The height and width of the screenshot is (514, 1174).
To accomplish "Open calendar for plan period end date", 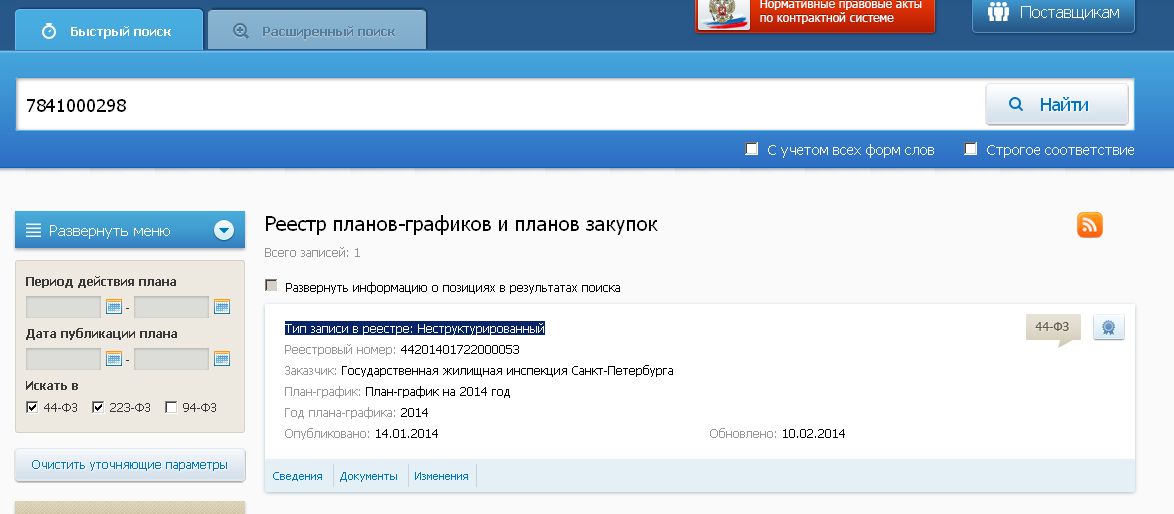I will click(x=222, y=307).
